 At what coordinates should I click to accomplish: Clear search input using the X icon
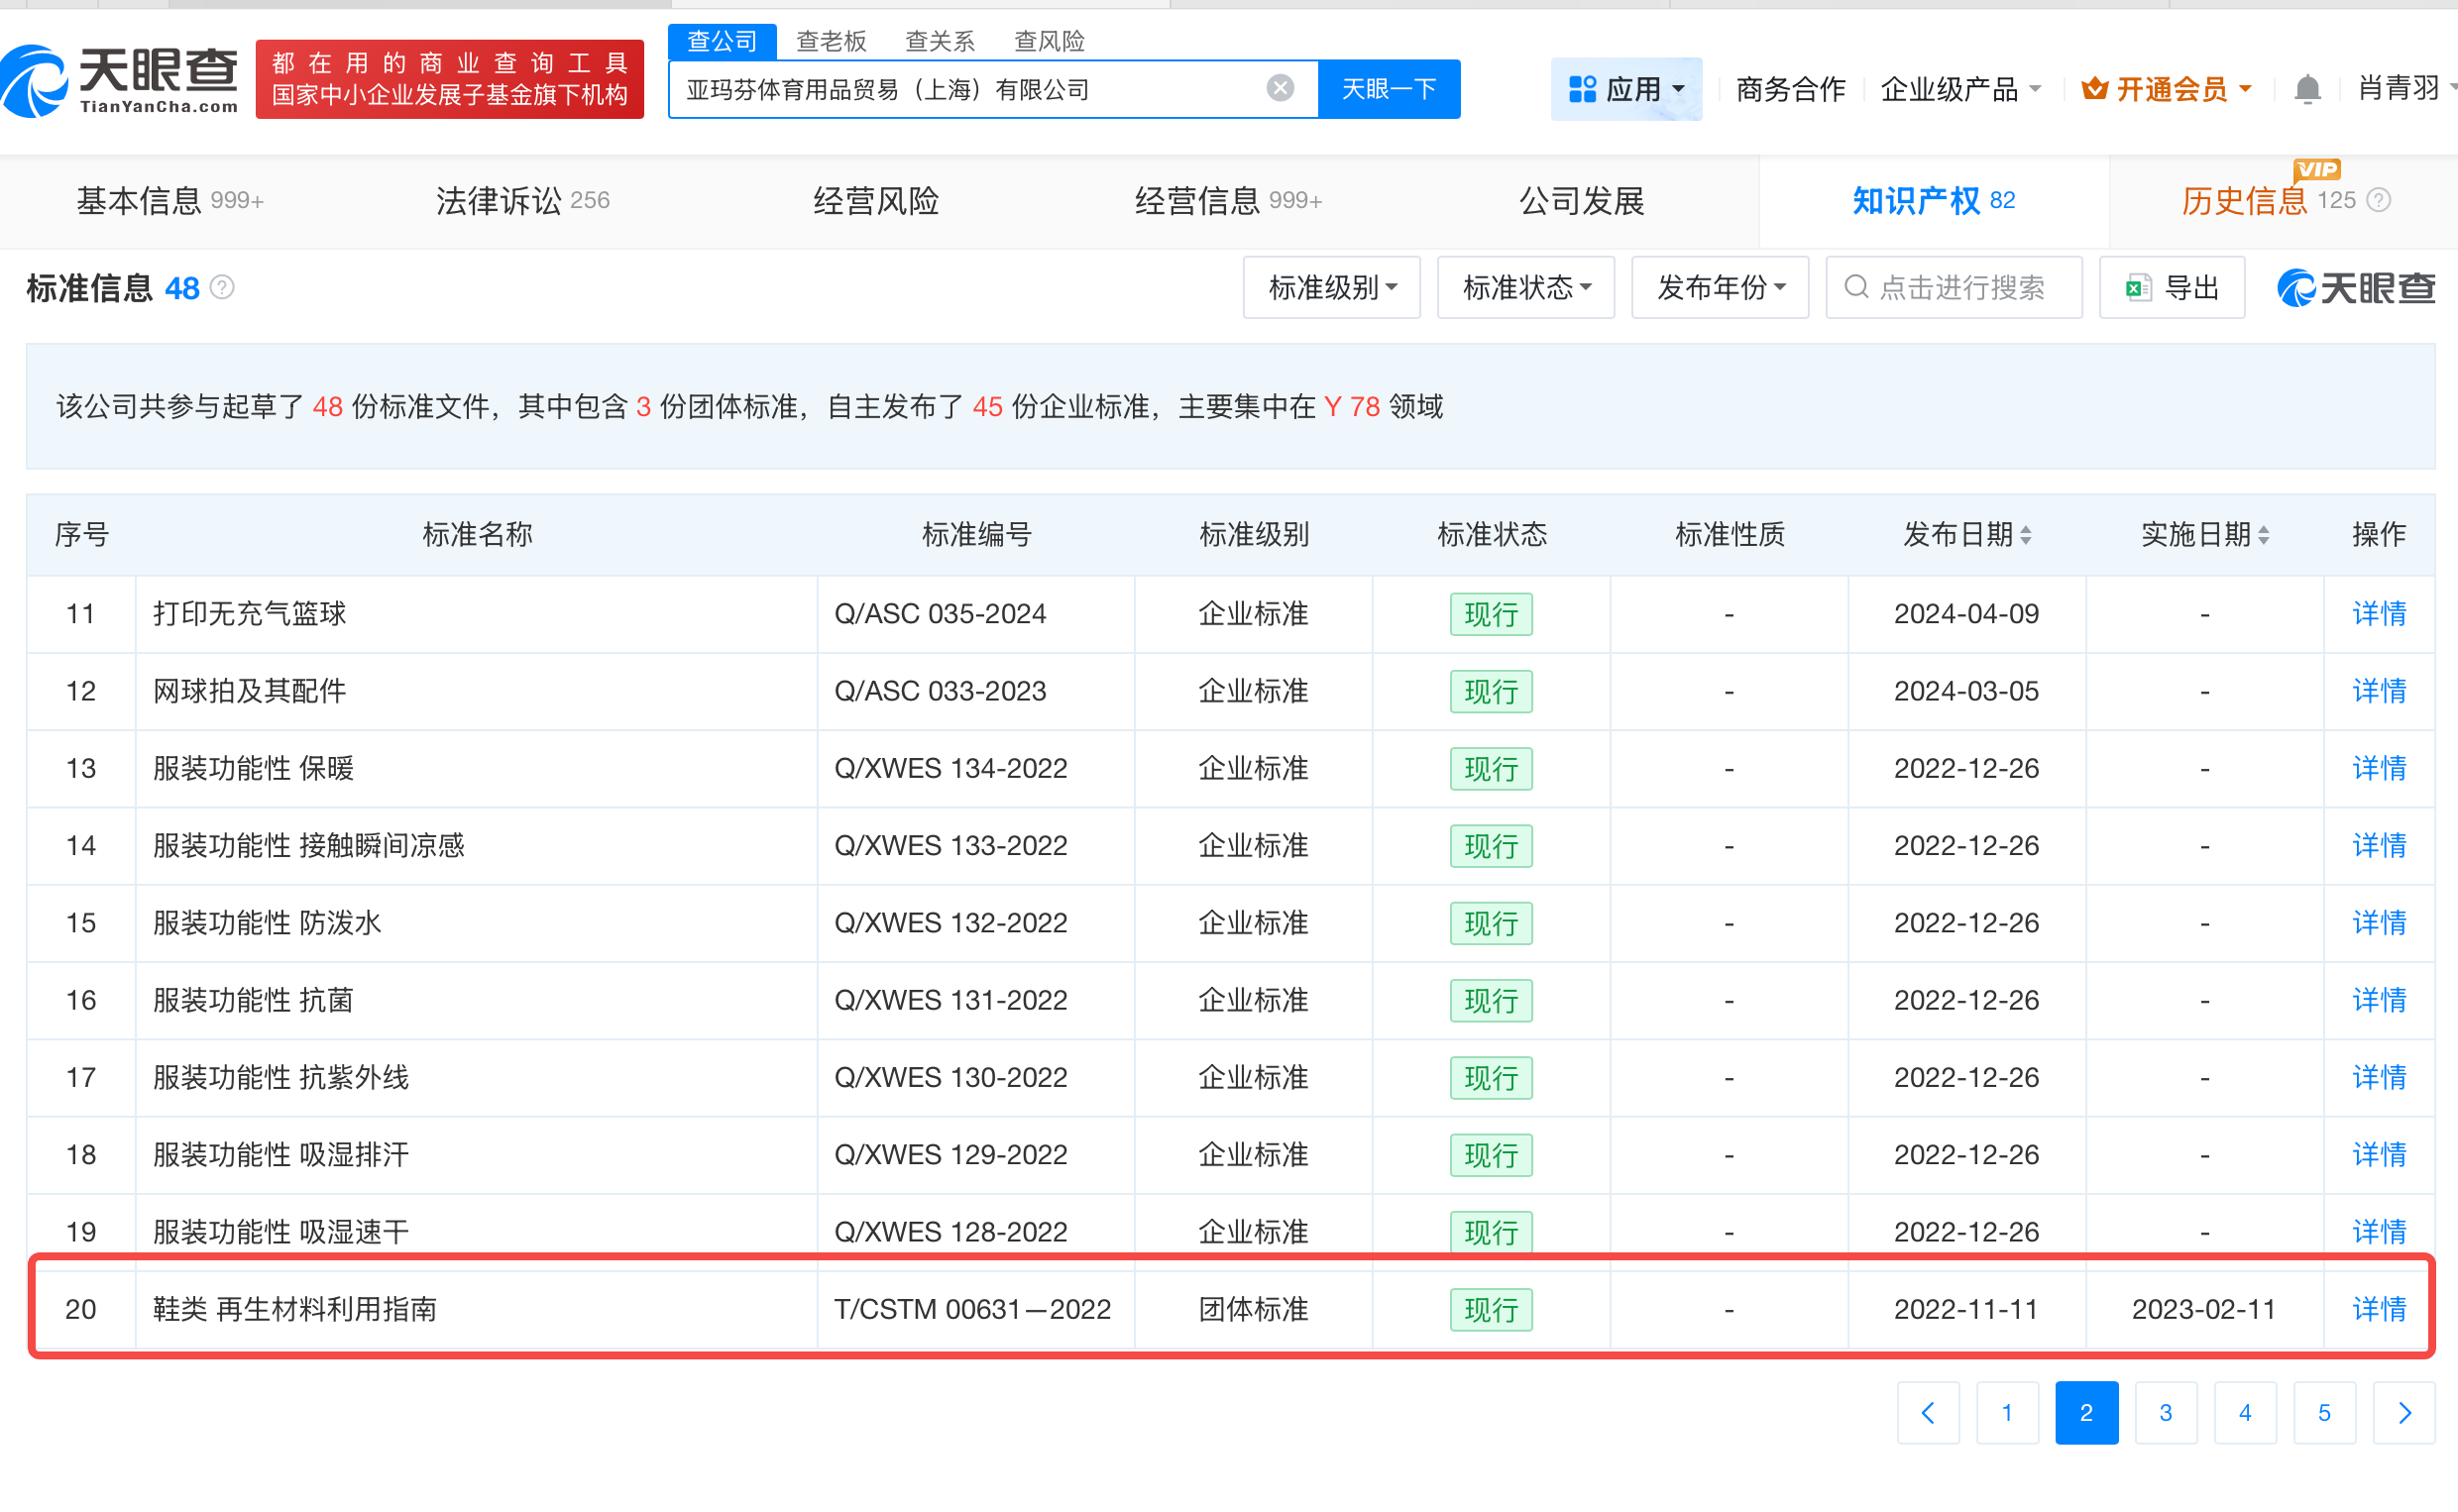point(1280,88)
